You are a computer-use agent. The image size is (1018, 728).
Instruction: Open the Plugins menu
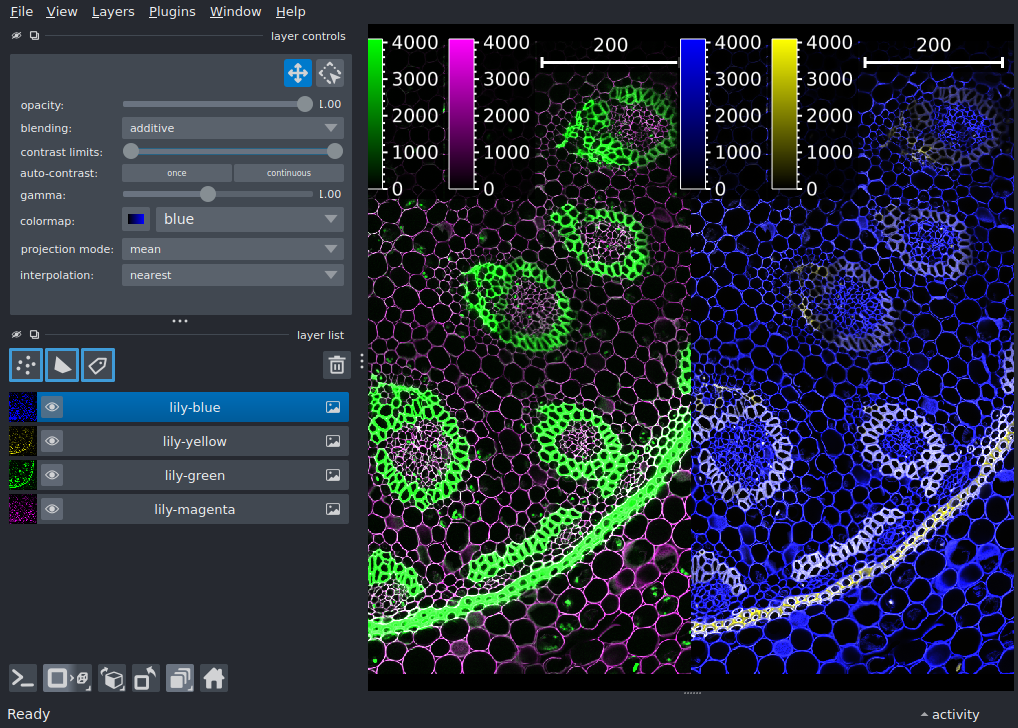coord(171,11)
